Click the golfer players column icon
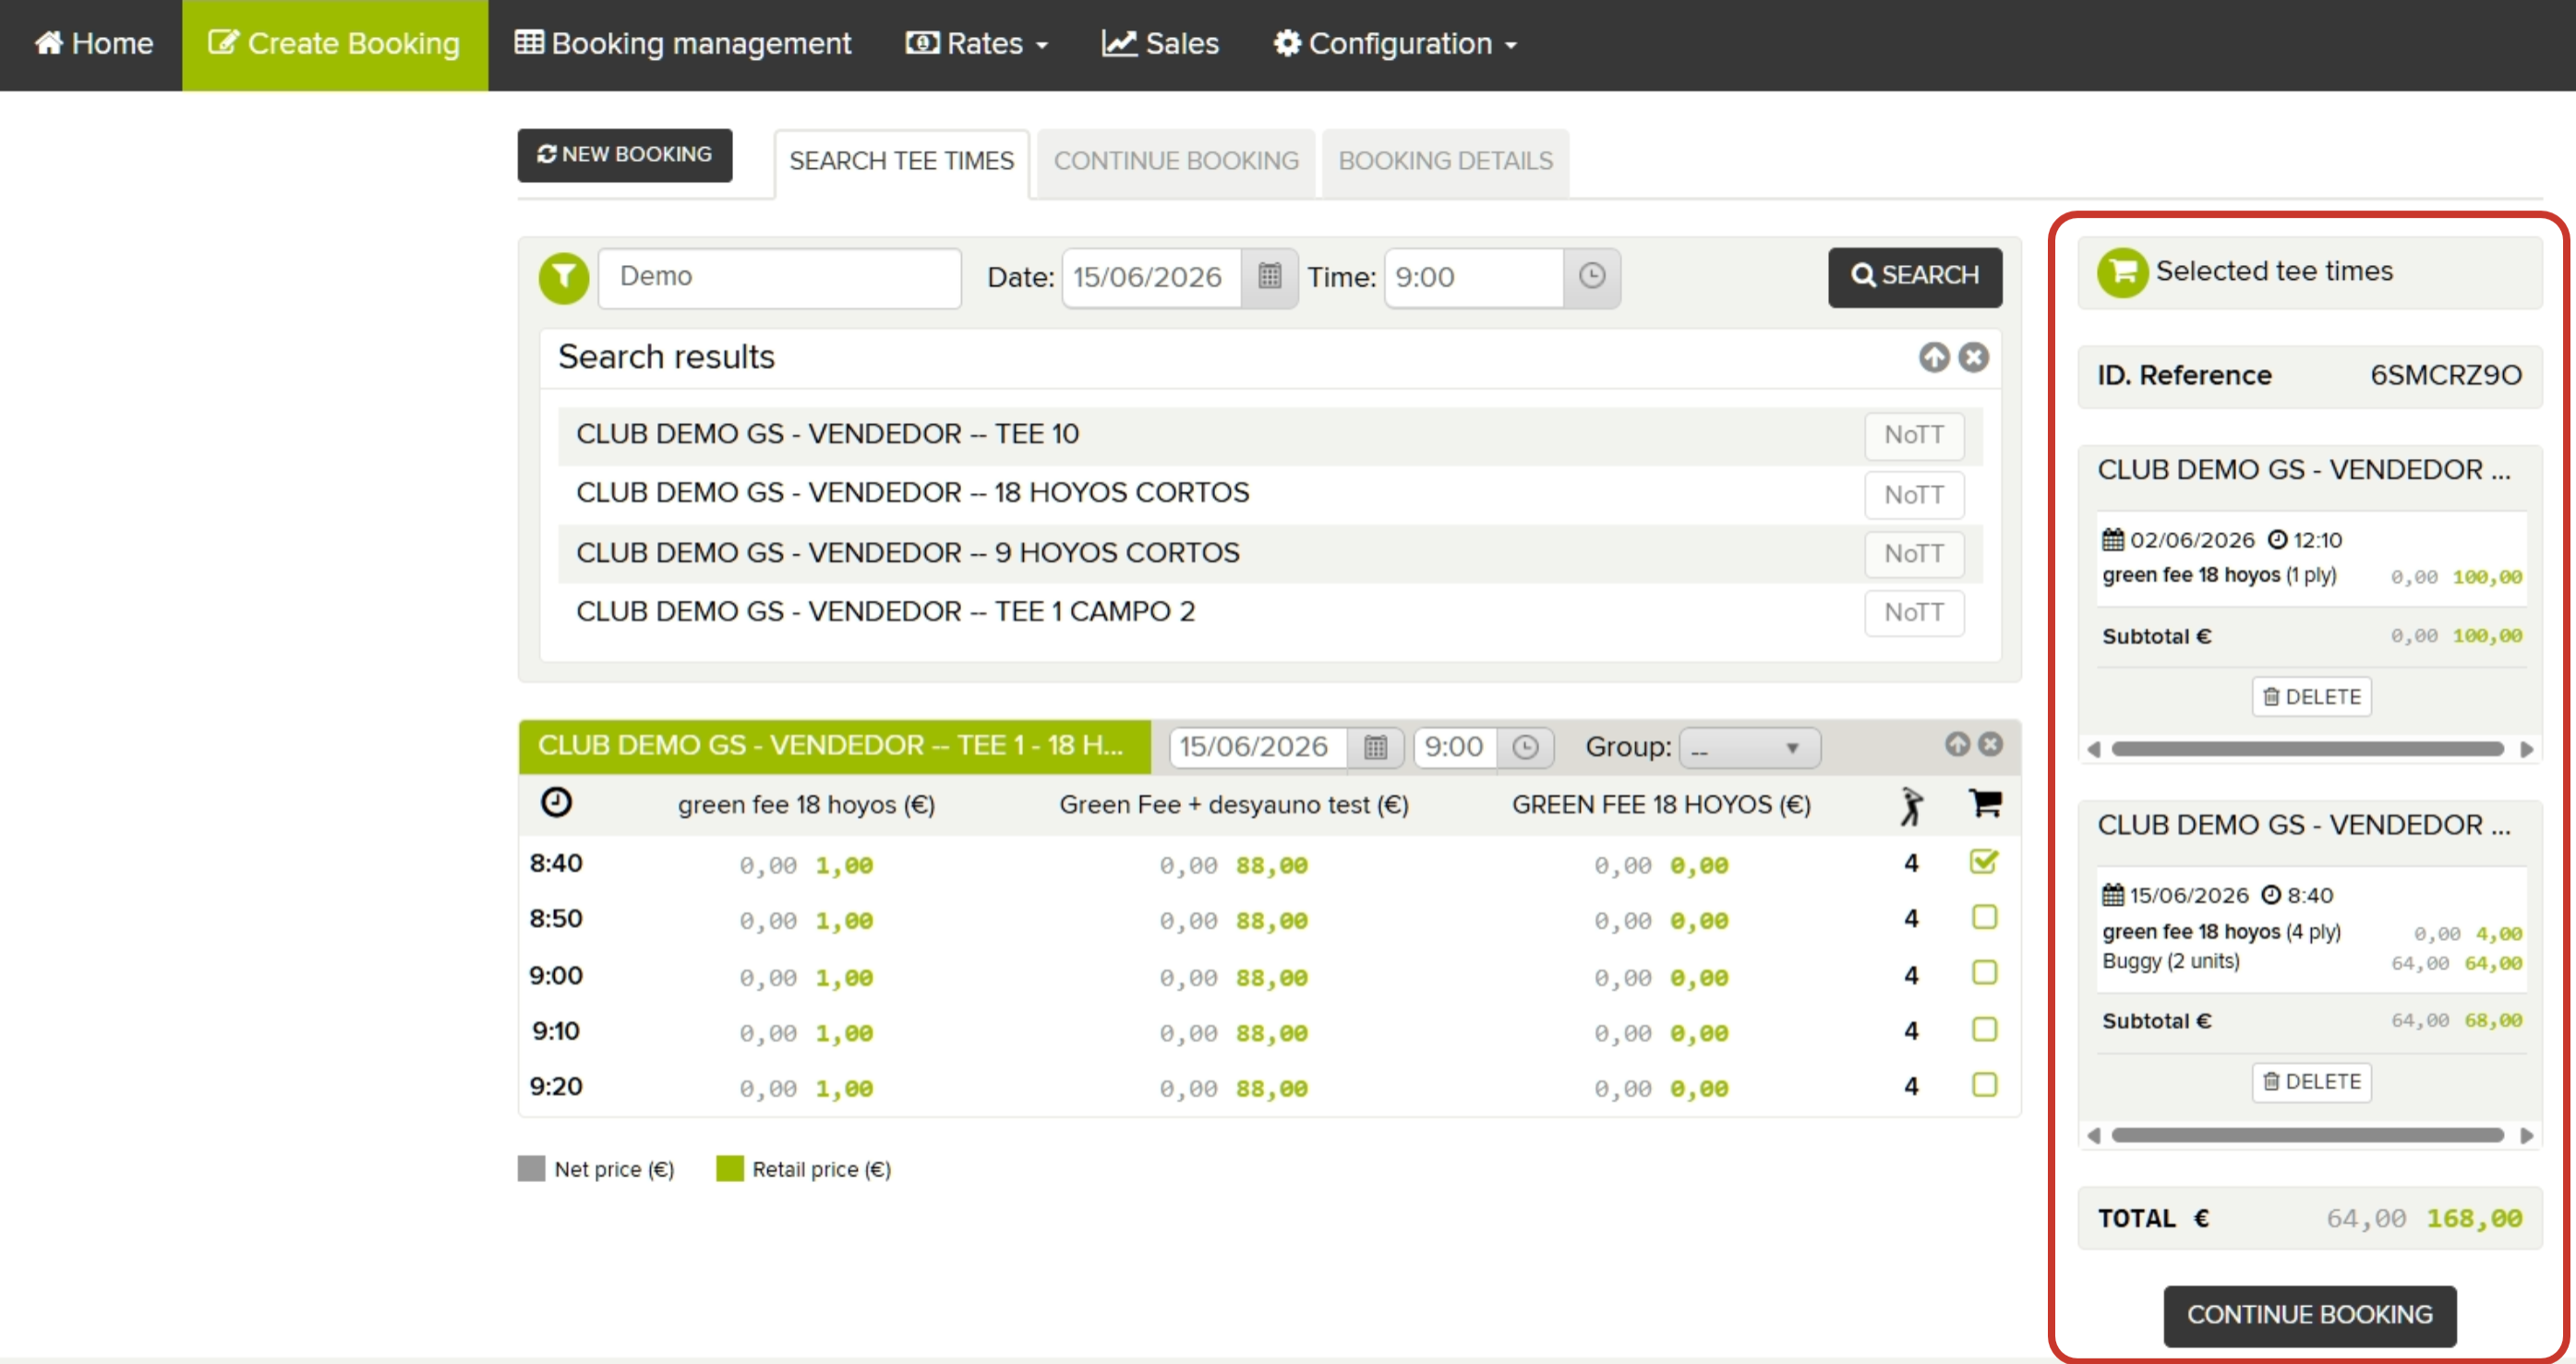The height and width of the screenshot is (1364, 2576). [x=1911, y=806]
